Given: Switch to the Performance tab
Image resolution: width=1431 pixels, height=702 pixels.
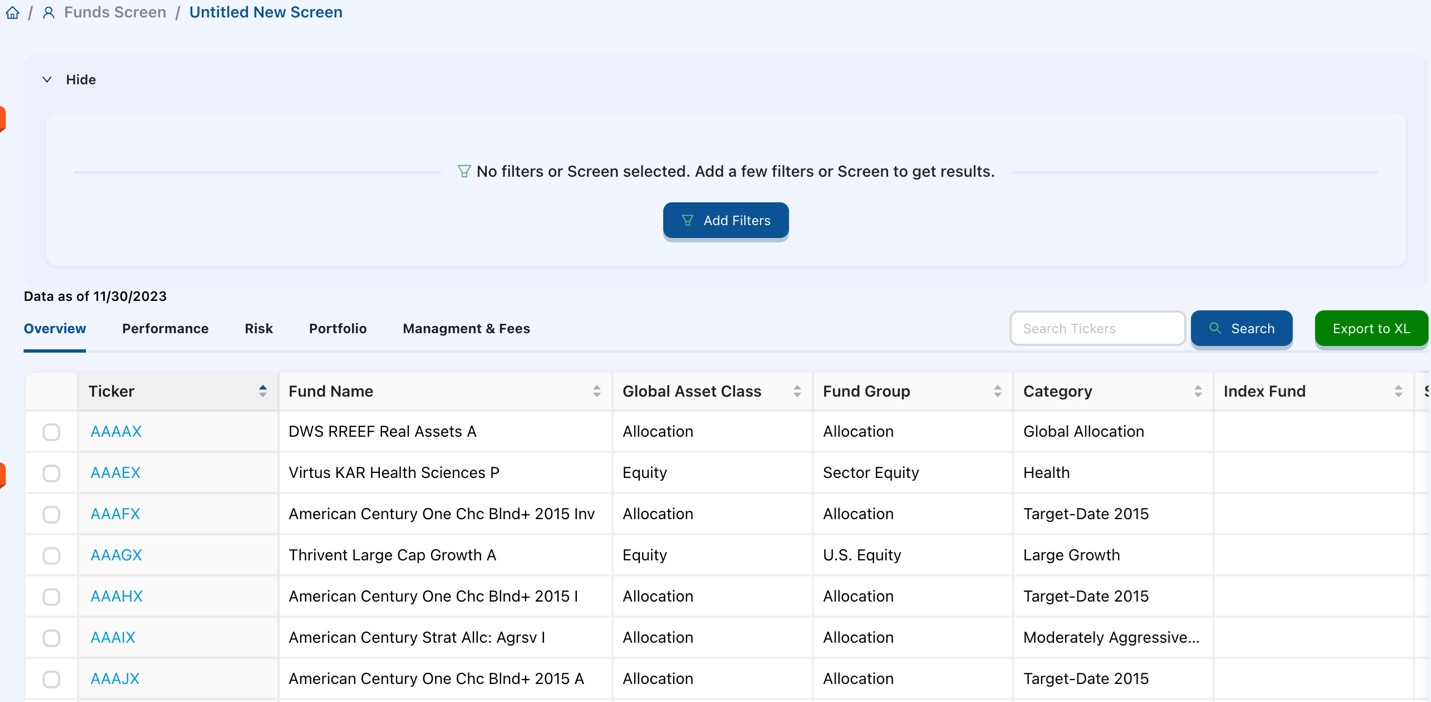Looking at the screenshot, I should pos(165,328).
